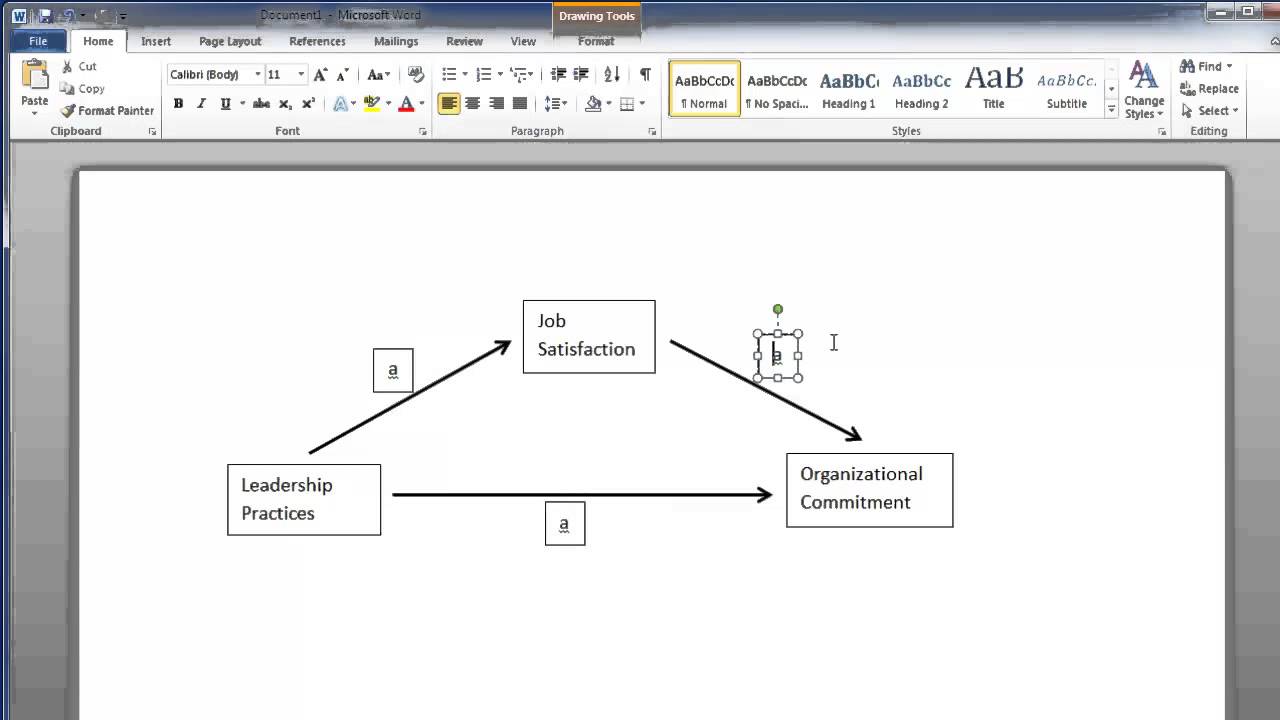Open the Line Spacing dropdown
Screen dimensions: 1280x720
(556, 104)
